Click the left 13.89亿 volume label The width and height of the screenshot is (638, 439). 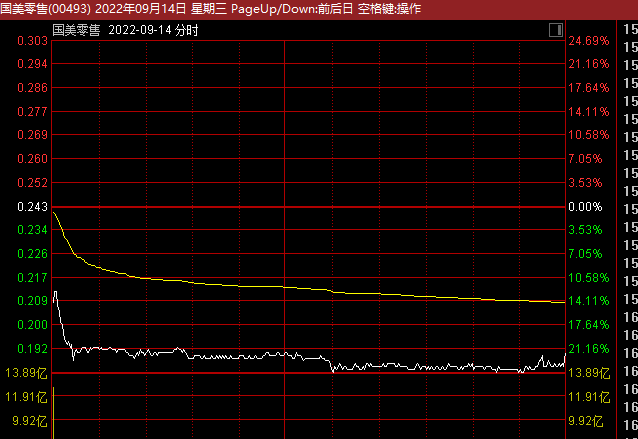pos(25,373)
